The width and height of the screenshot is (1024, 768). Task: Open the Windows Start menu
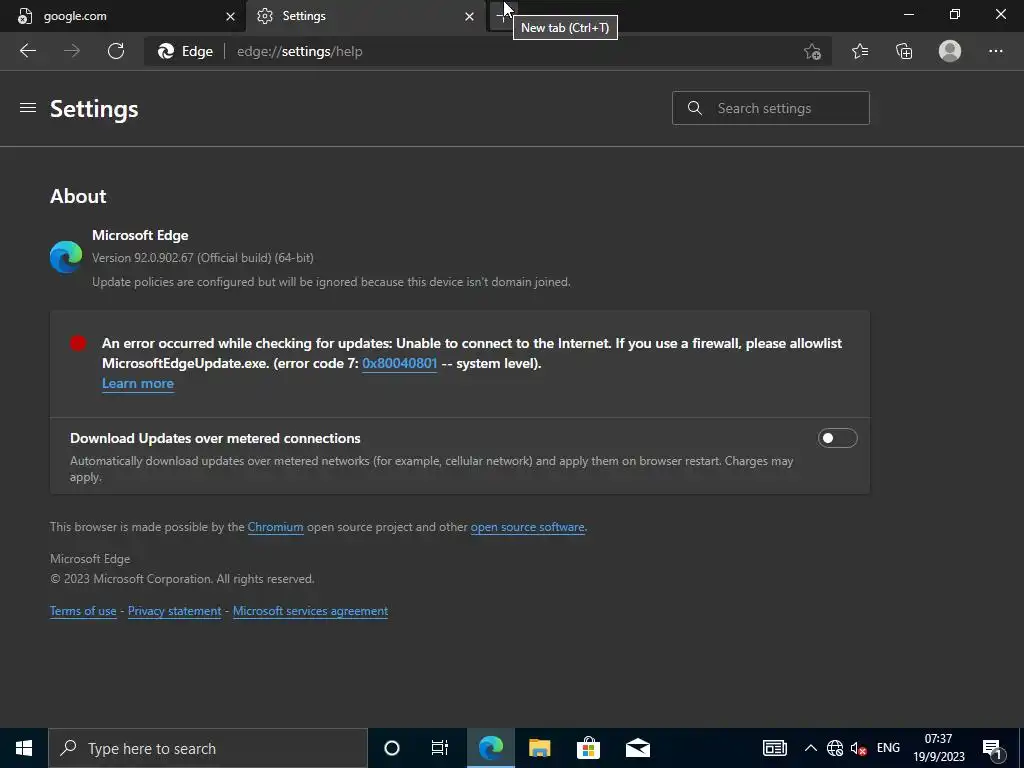pos(24,748)
